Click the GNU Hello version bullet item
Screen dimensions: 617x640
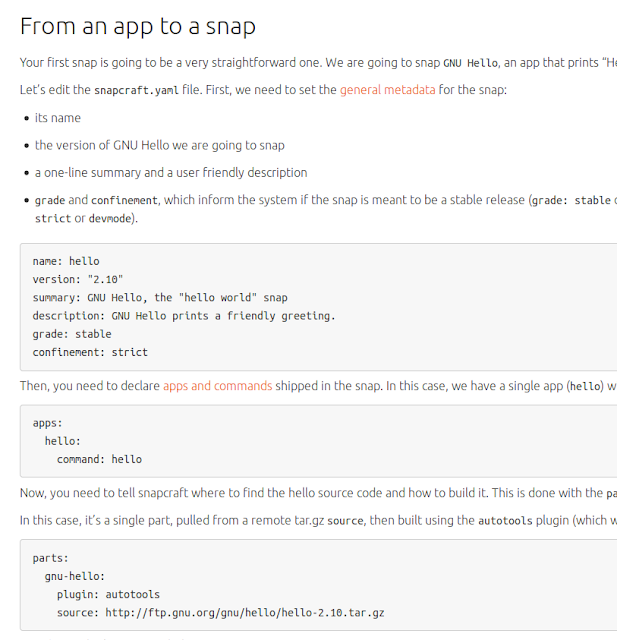160,145
